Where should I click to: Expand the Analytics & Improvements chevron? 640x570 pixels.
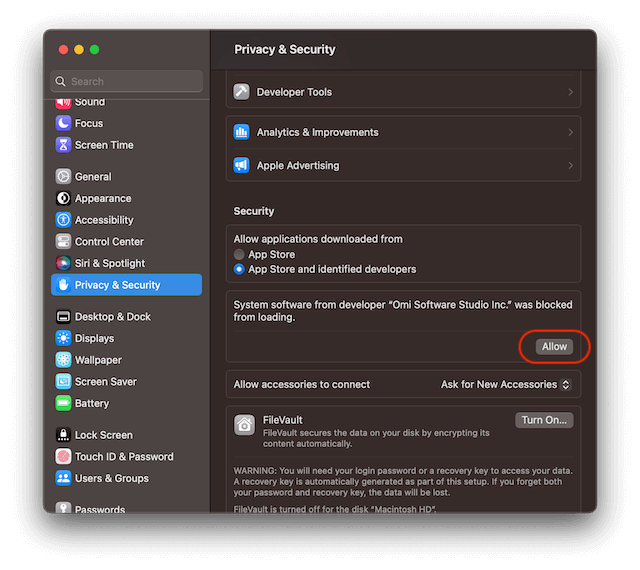pos(570,132)
